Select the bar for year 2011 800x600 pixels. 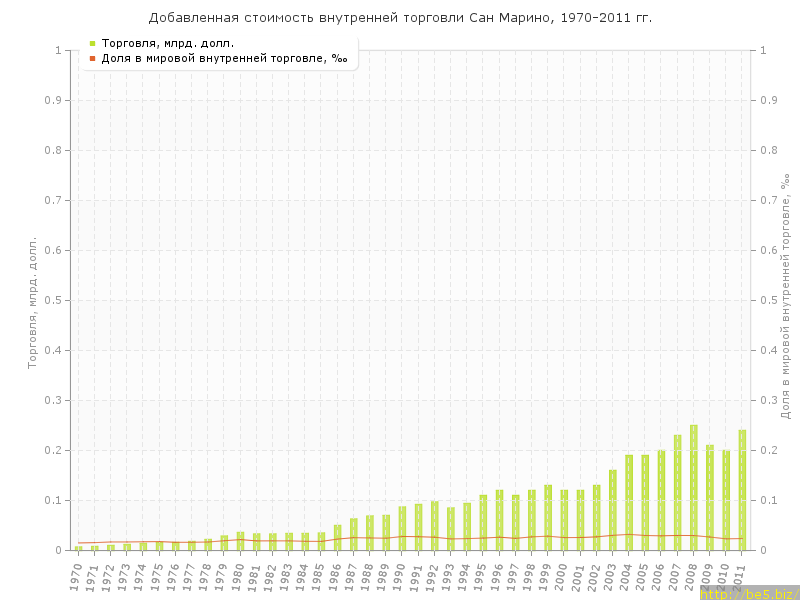click(742, 490)
